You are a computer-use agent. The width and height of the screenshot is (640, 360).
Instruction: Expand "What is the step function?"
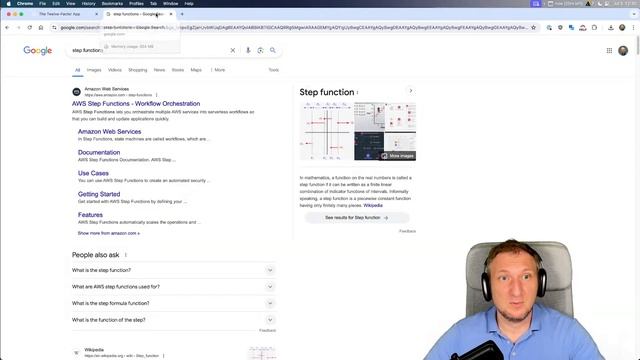[174, 270]
